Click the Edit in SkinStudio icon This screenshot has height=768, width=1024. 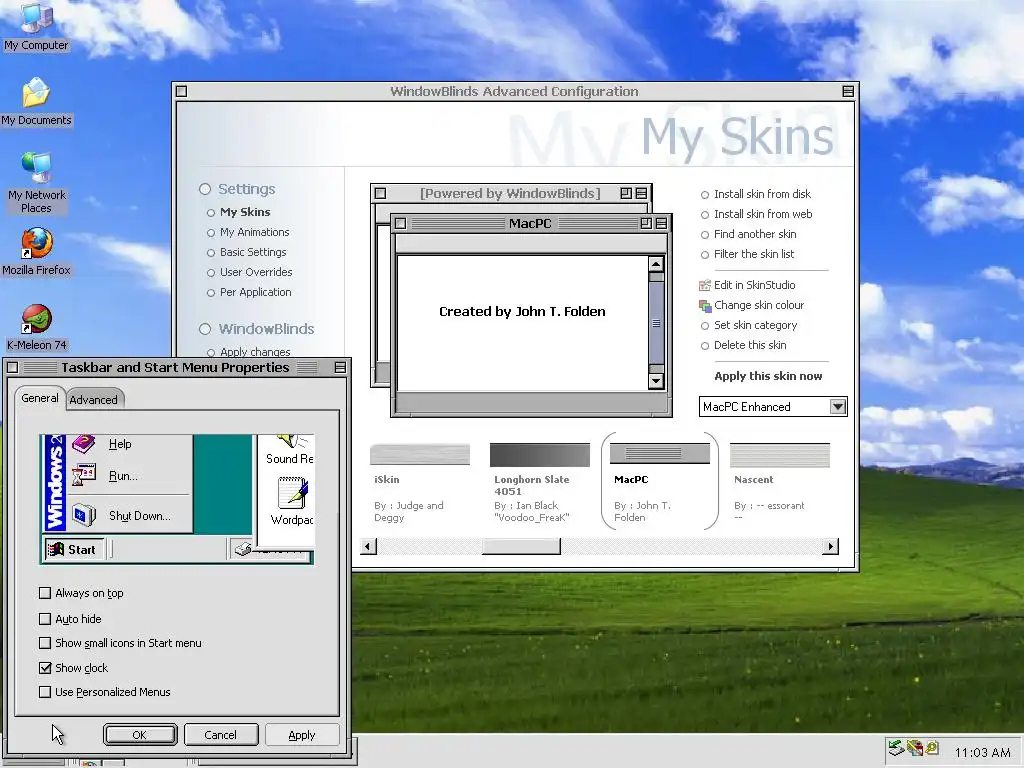[705, 285]
